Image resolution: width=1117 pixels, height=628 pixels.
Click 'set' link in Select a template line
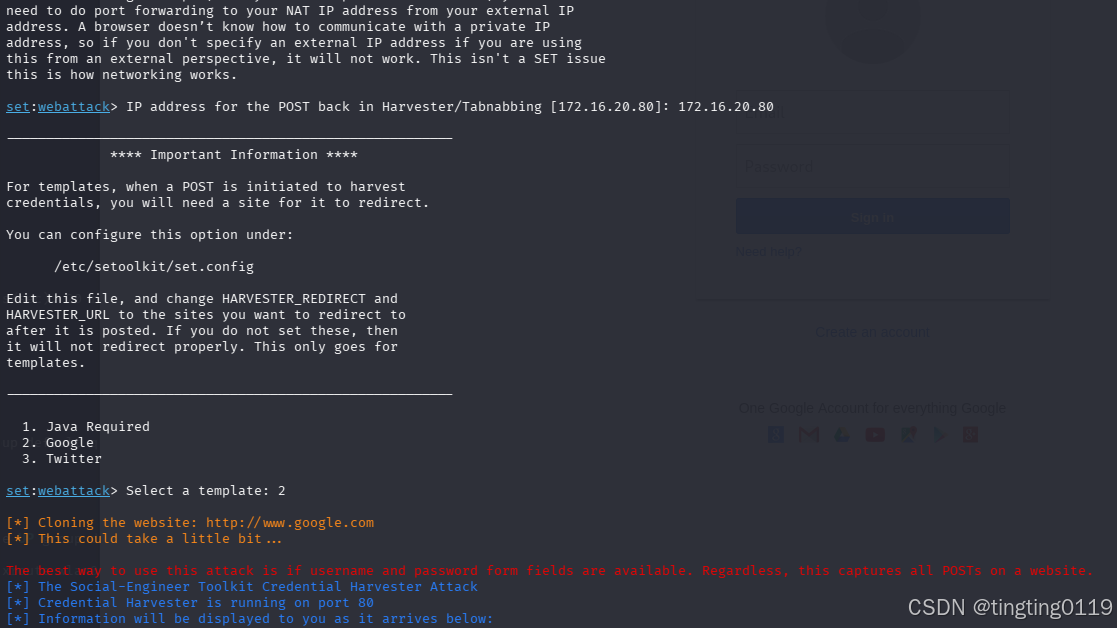click(18, 491)
